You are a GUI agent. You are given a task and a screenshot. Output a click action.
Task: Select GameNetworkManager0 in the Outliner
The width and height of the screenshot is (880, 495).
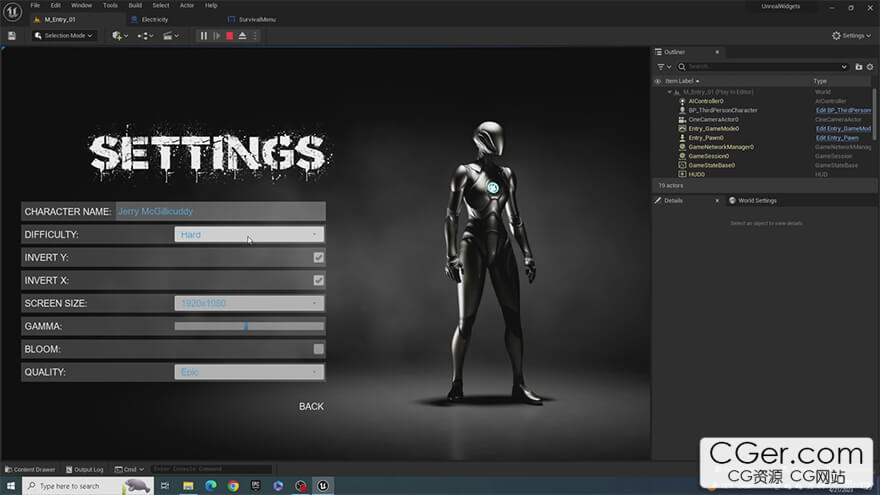tap(721, 147)
